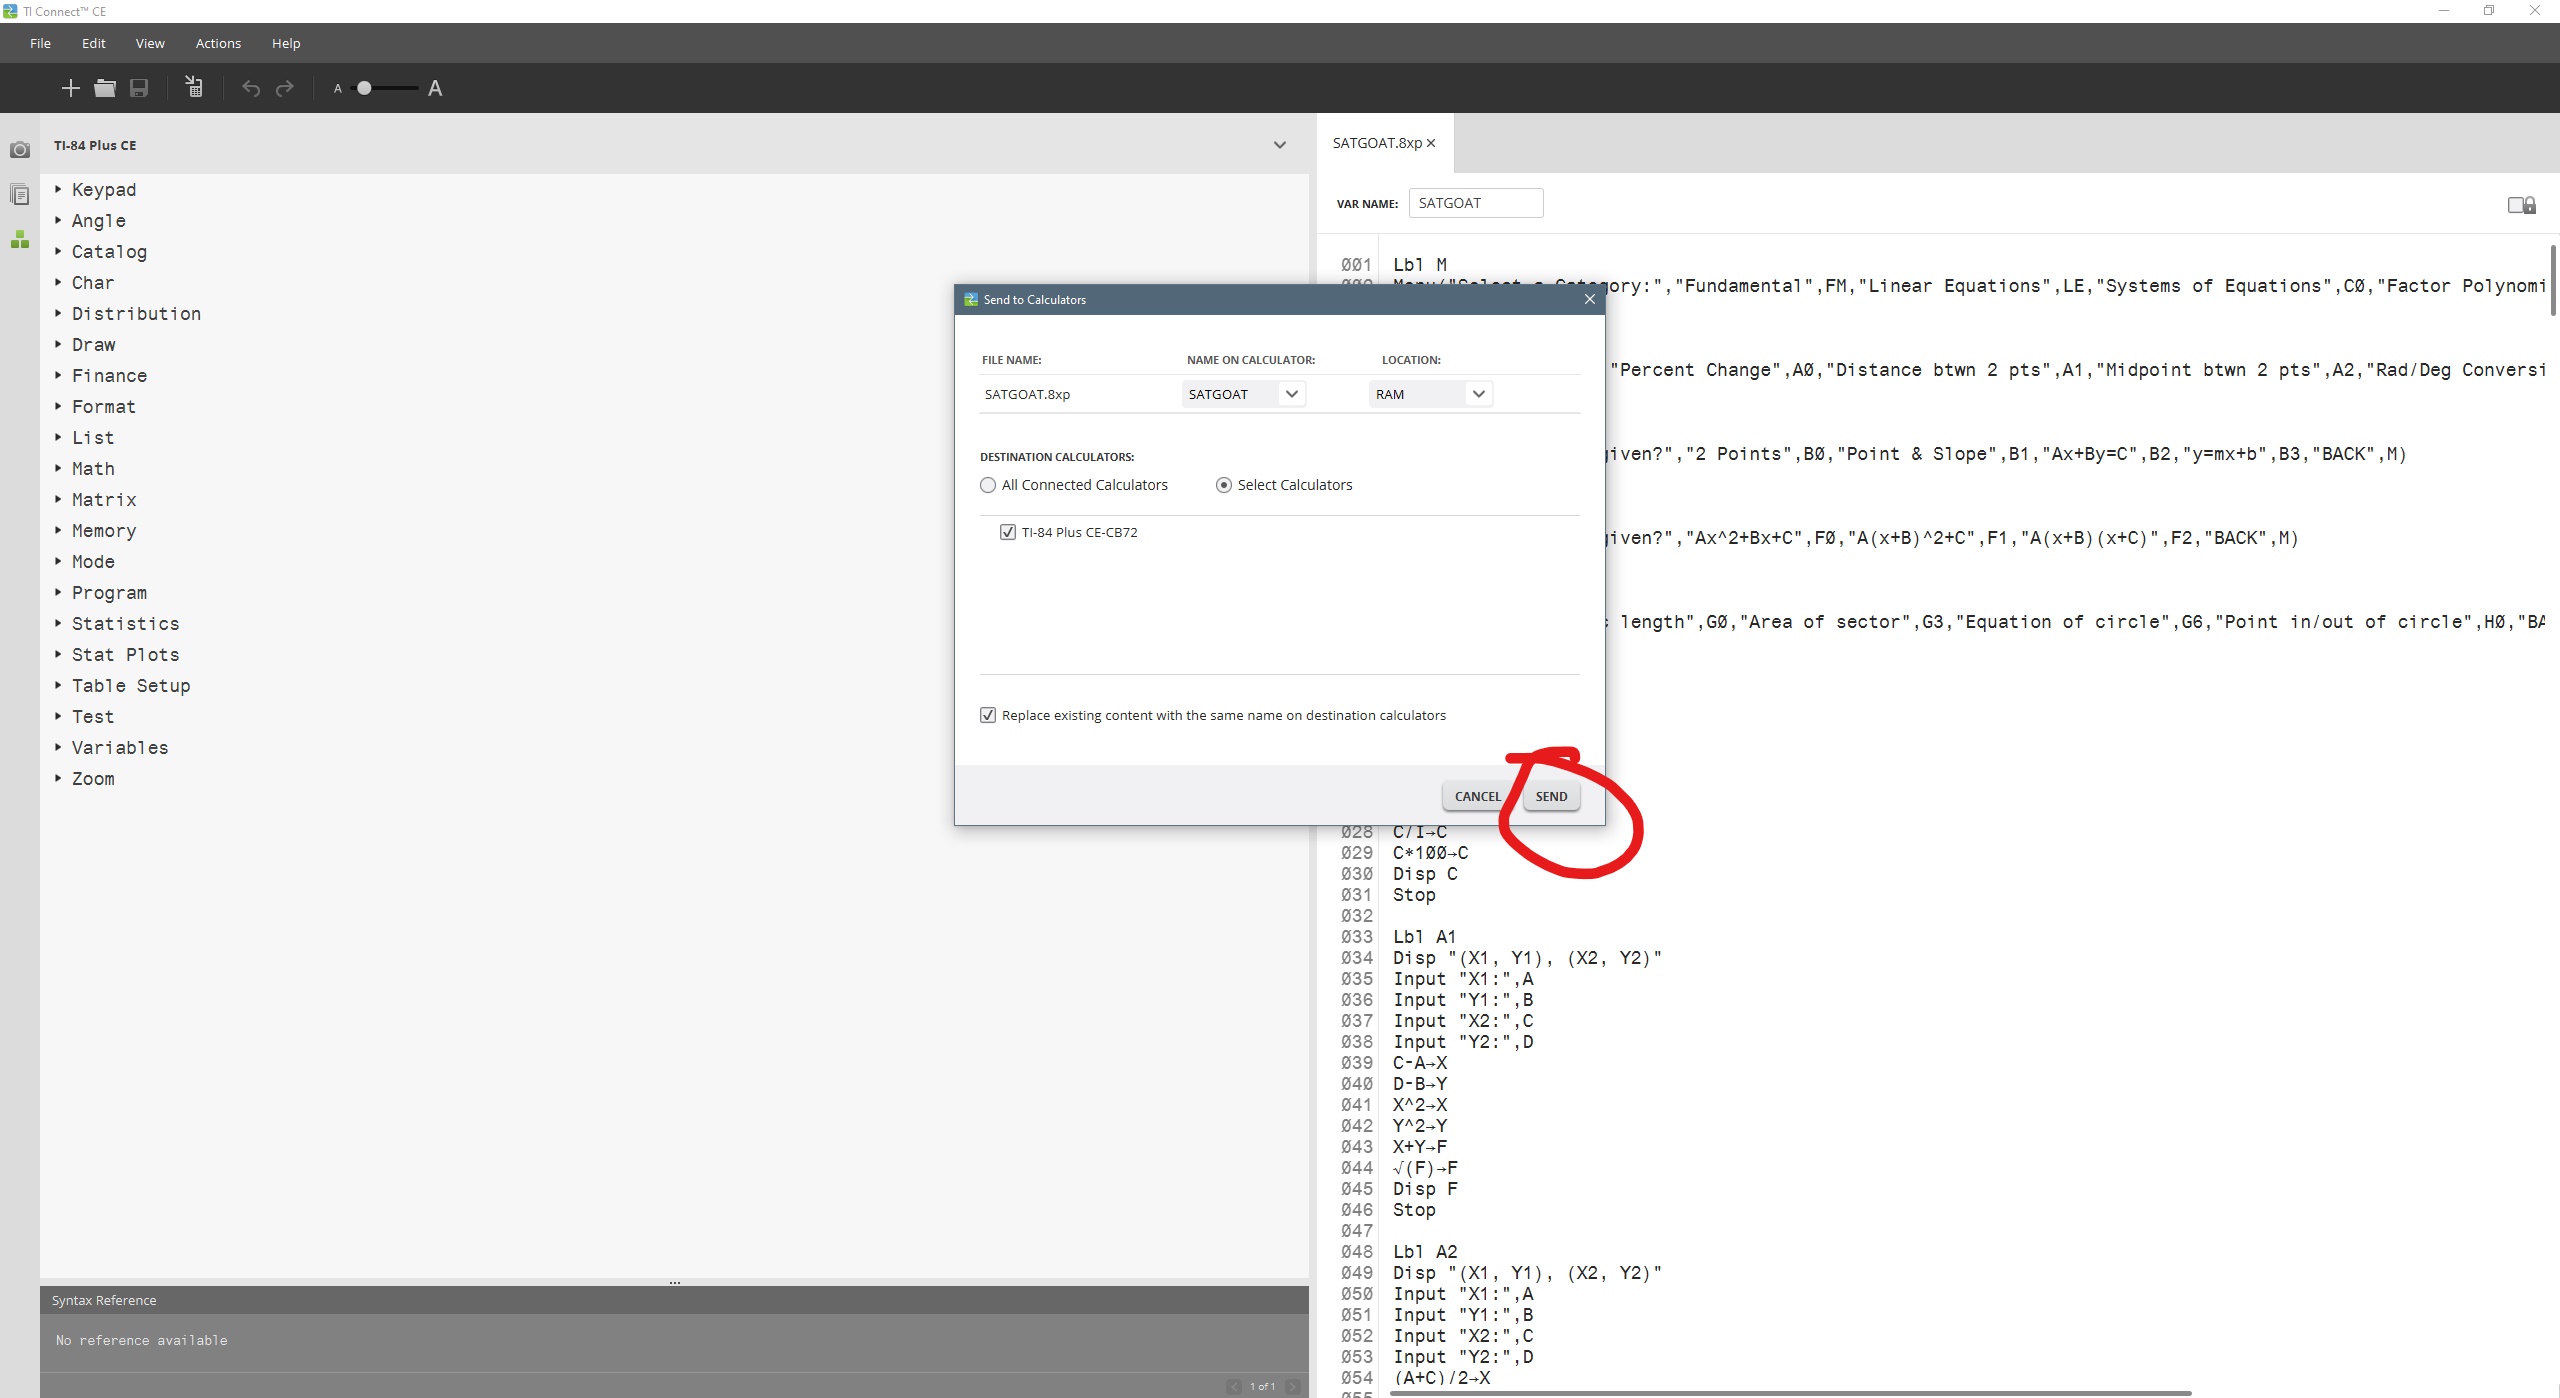
Task: Toggle the Replace existing content checkbox
Action: point(988,715)
